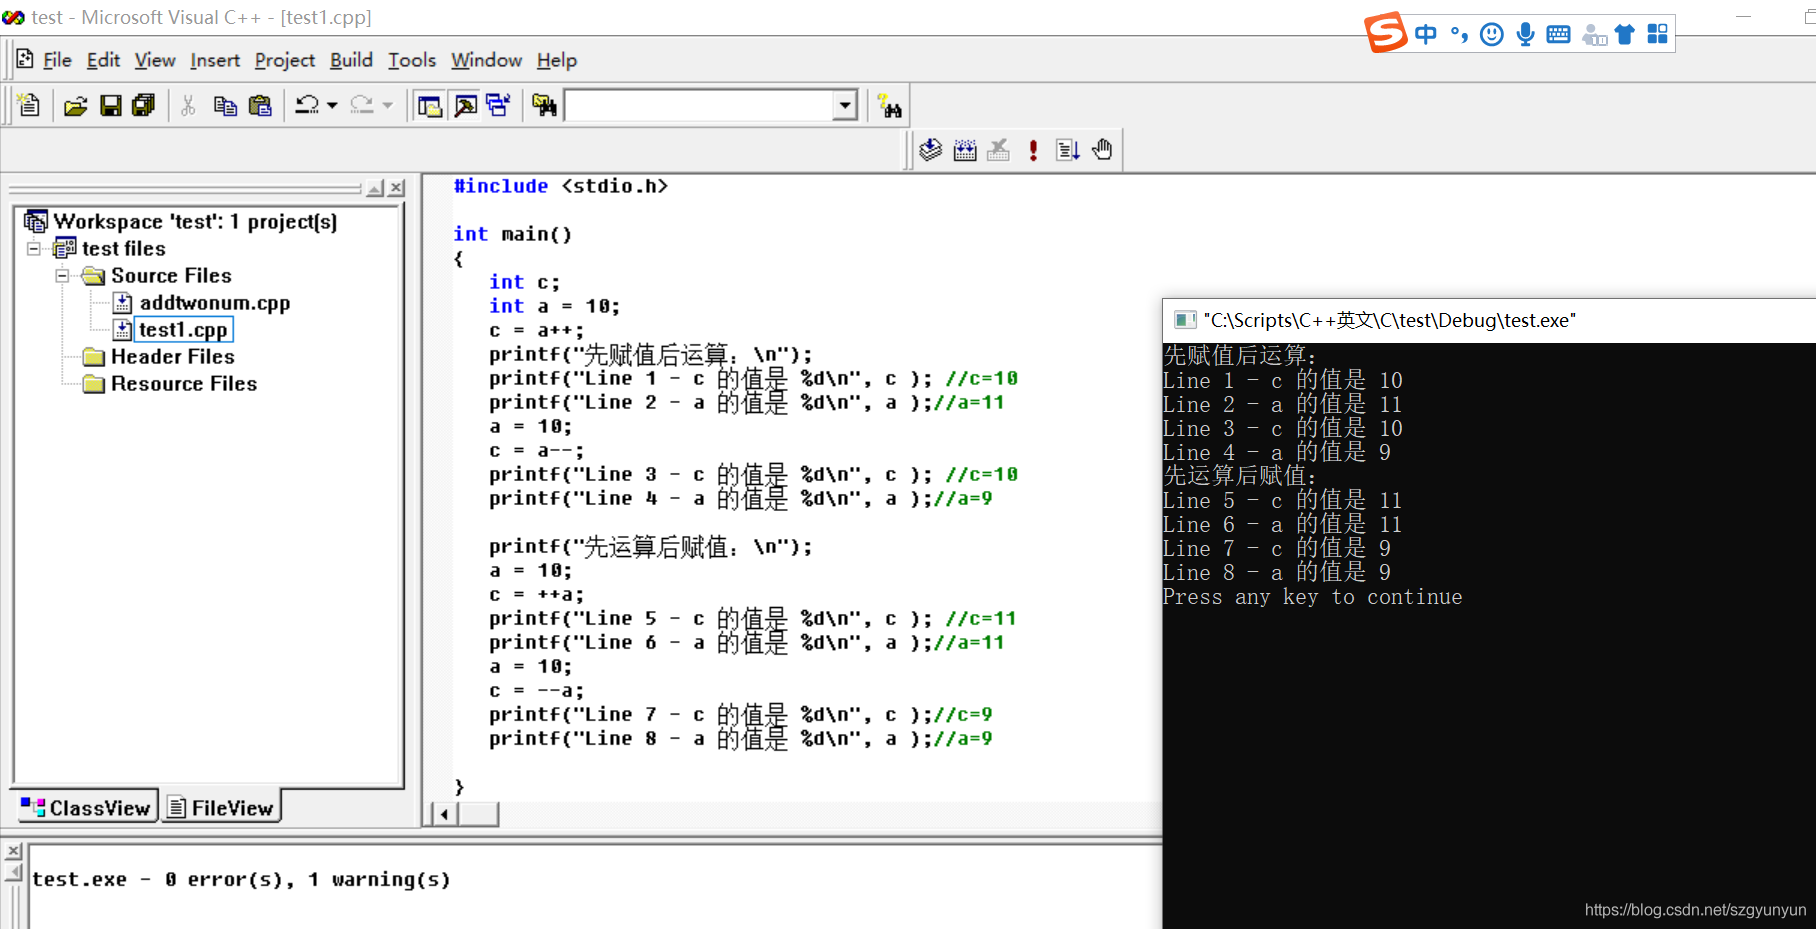
Task: Click the Go debug icon
Action: coord(1068,150)
